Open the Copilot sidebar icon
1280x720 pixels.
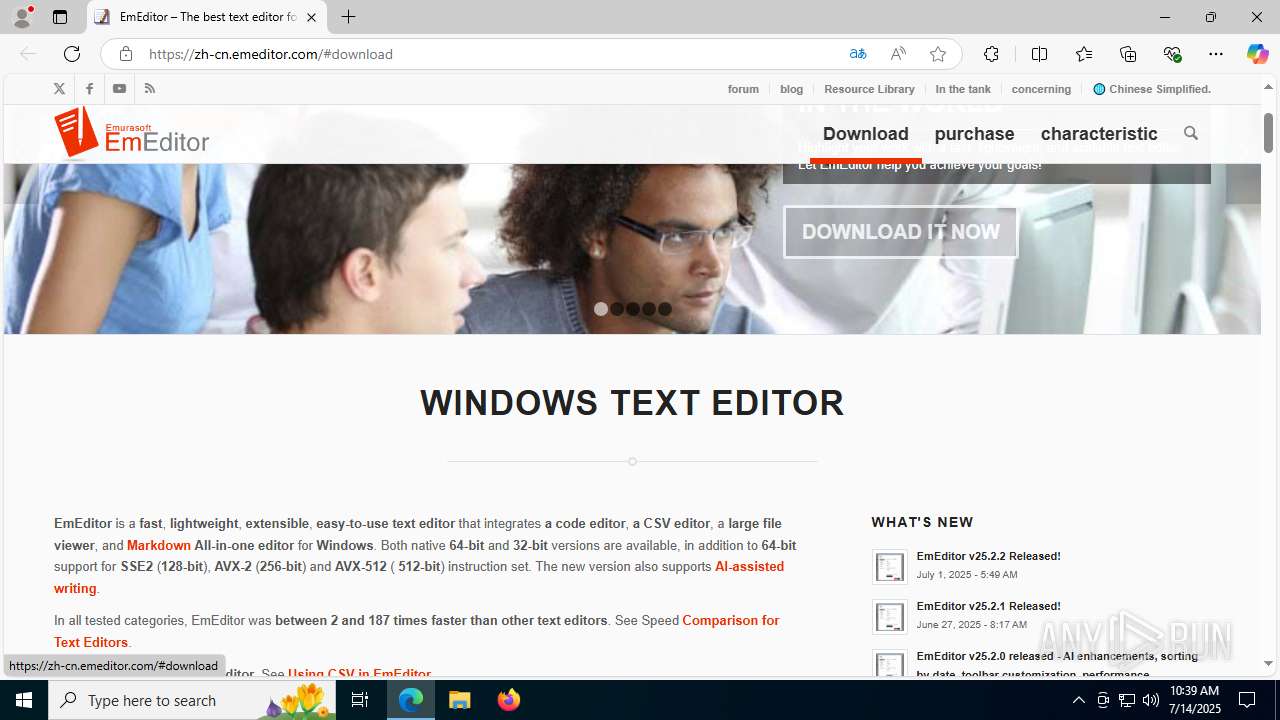click(x=1257, y=54)
